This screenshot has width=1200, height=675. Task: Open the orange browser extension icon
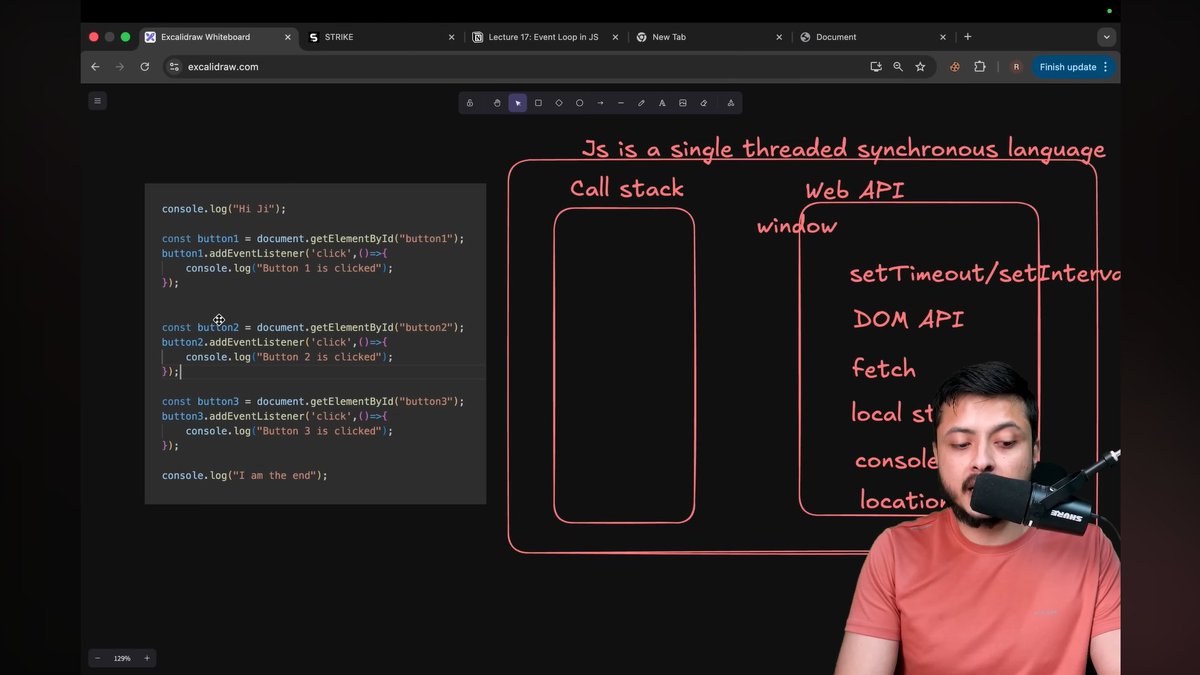coord(954,67)
